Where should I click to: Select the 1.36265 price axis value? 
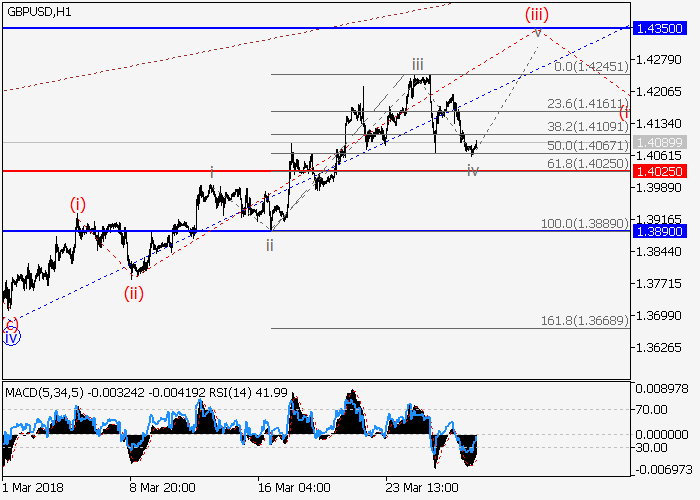click(x=659, y=347)
